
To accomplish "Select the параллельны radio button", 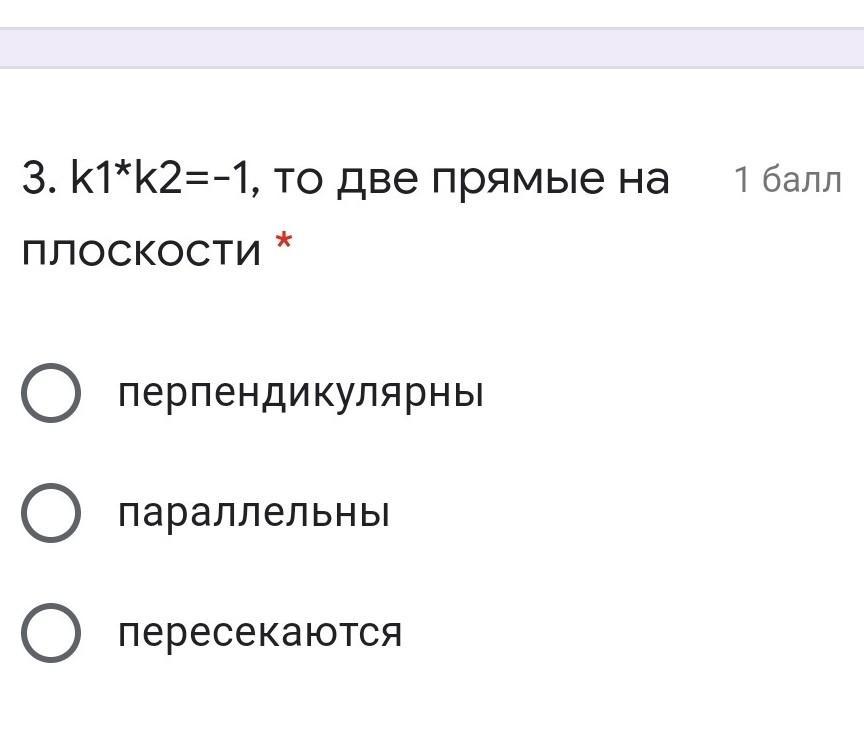I will pos(51,513).
